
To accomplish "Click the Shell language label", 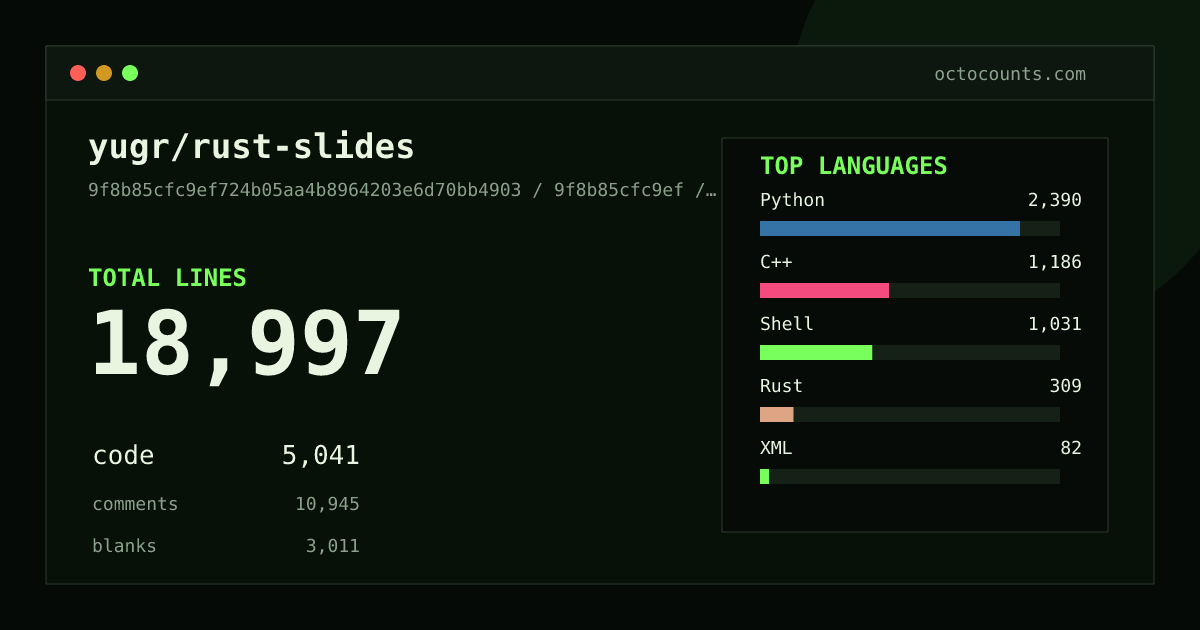I will coord(787,324).
